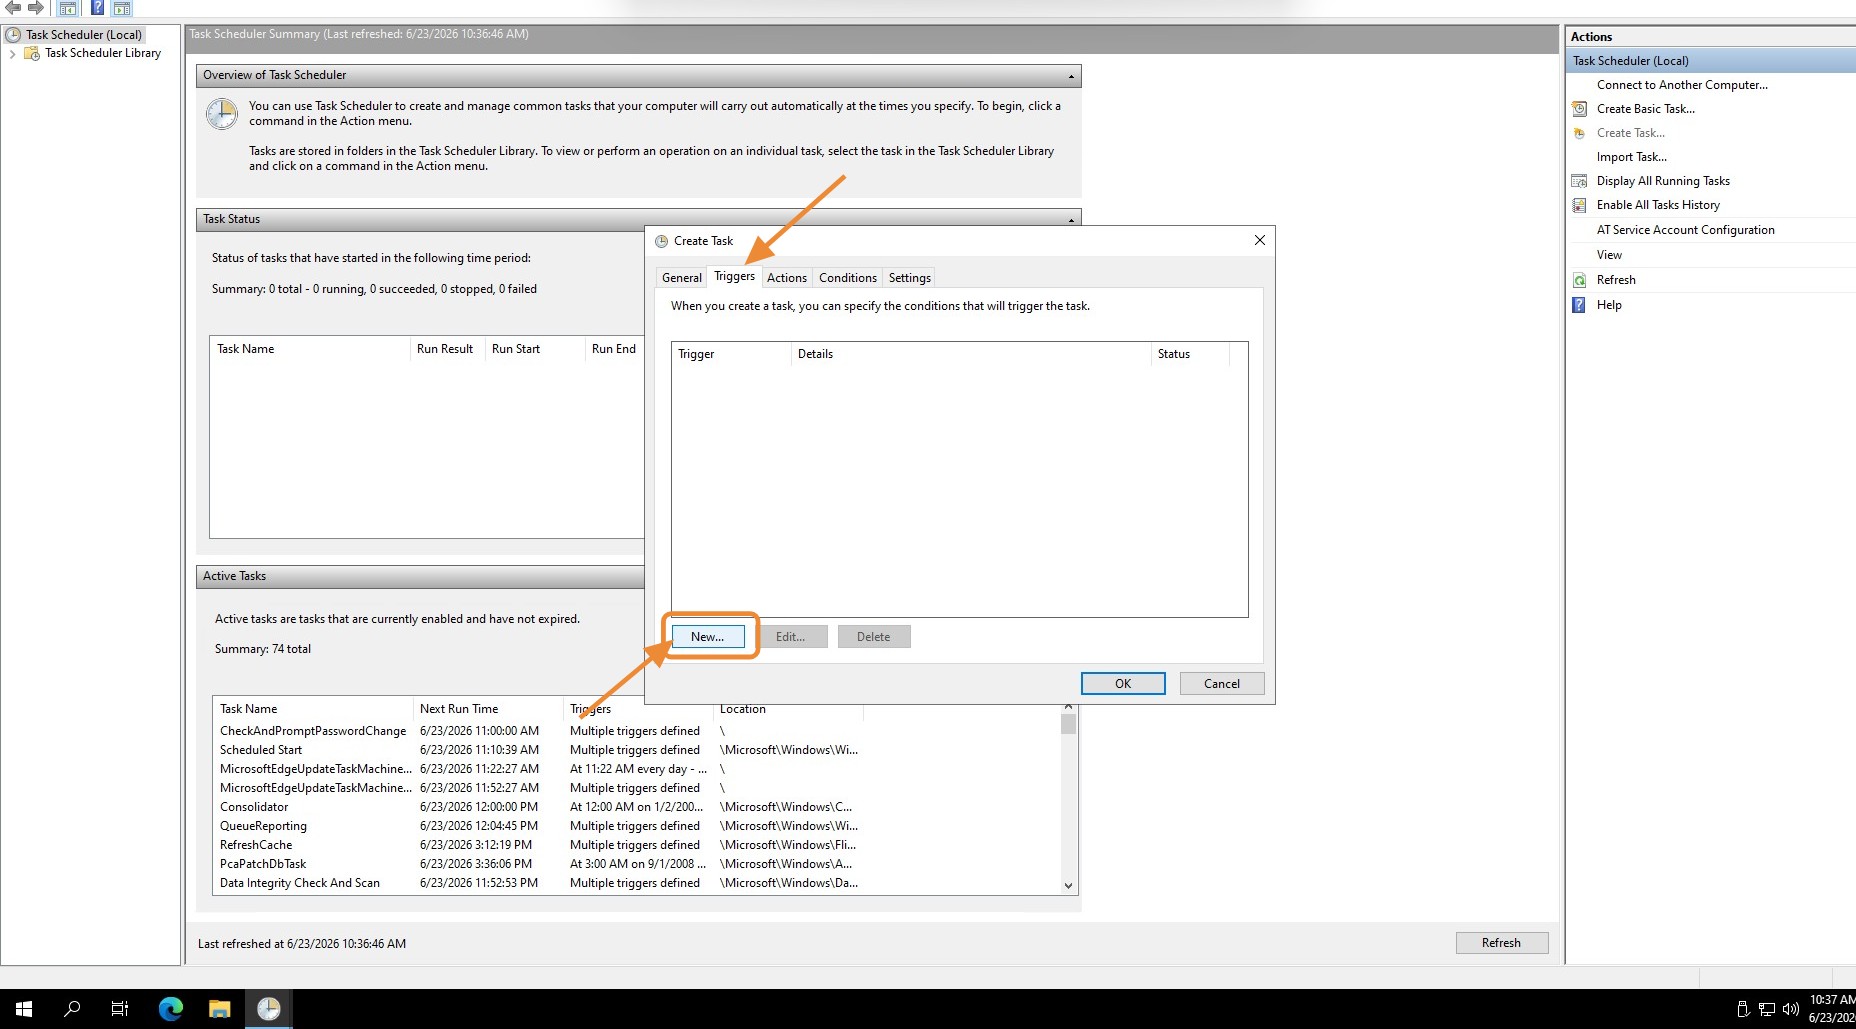
Task: Click the Display All Running Tasks icon
Action: 1579,181
